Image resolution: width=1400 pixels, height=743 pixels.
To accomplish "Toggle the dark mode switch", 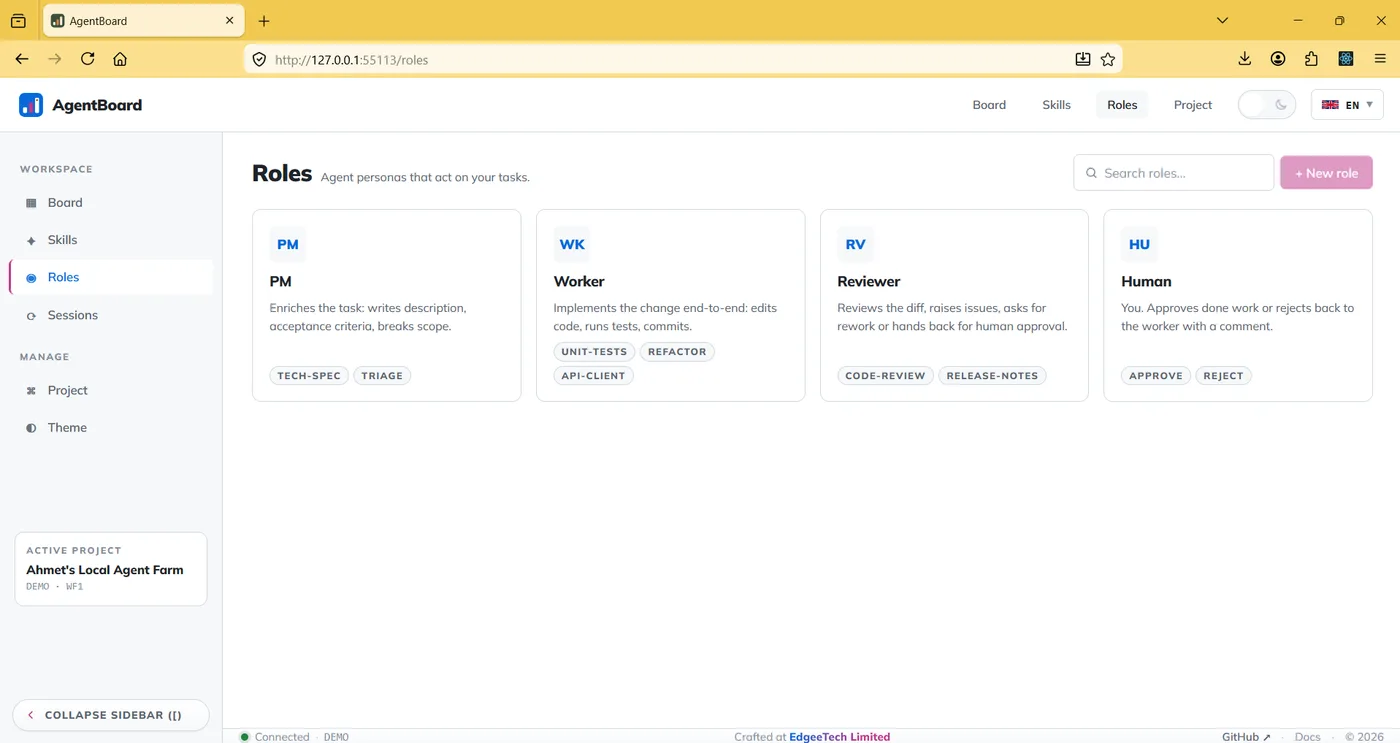I will click(x=1267, y=105).
